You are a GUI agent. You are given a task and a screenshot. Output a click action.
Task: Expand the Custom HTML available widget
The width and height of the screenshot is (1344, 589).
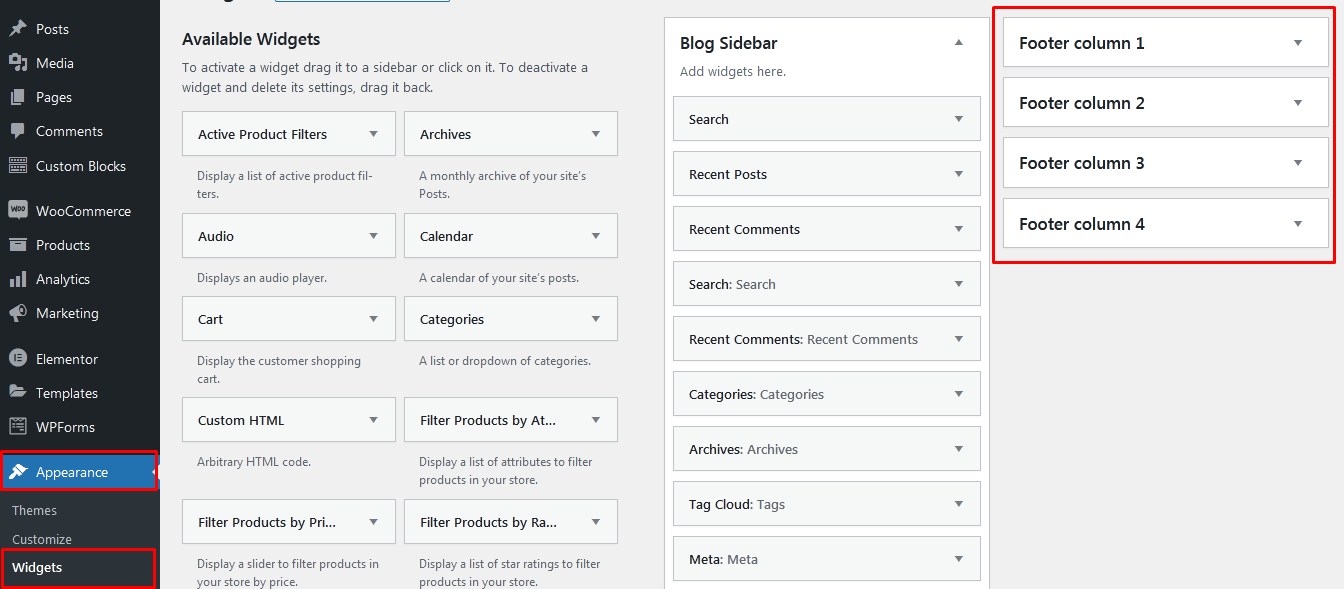point(374,420)
